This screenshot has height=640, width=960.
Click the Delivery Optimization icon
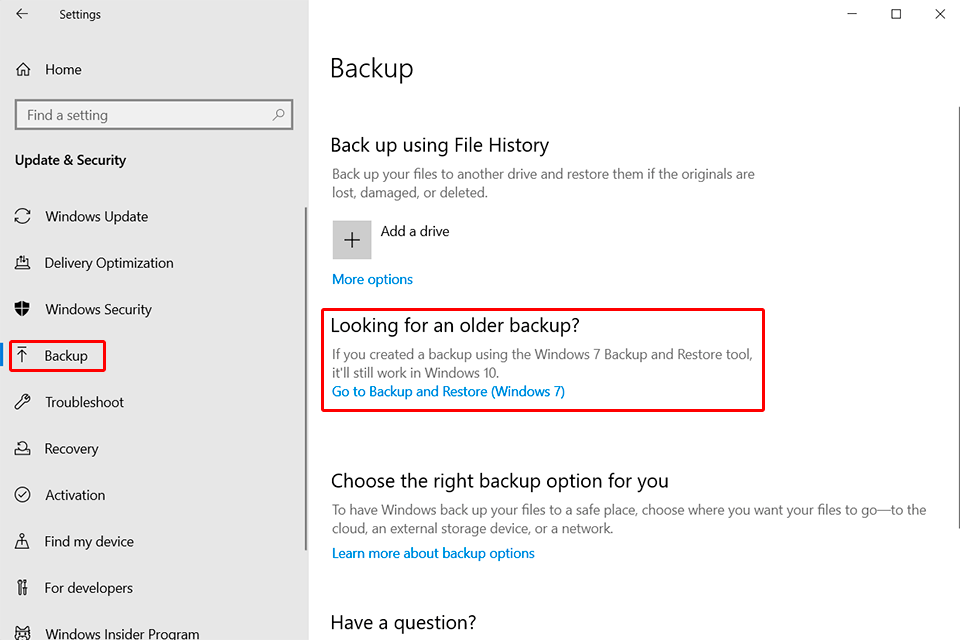[x=23, y=263]
